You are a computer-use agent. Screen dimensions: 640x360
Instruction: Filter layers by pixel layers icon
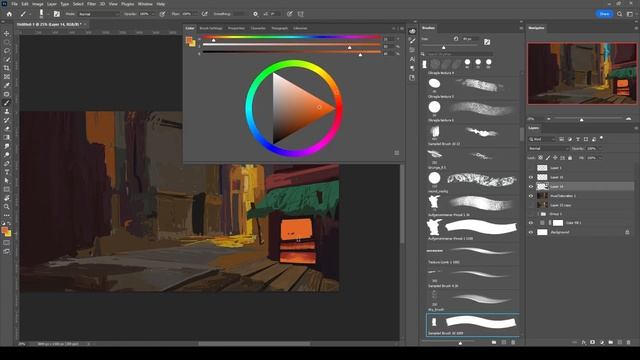click(562, 139)
